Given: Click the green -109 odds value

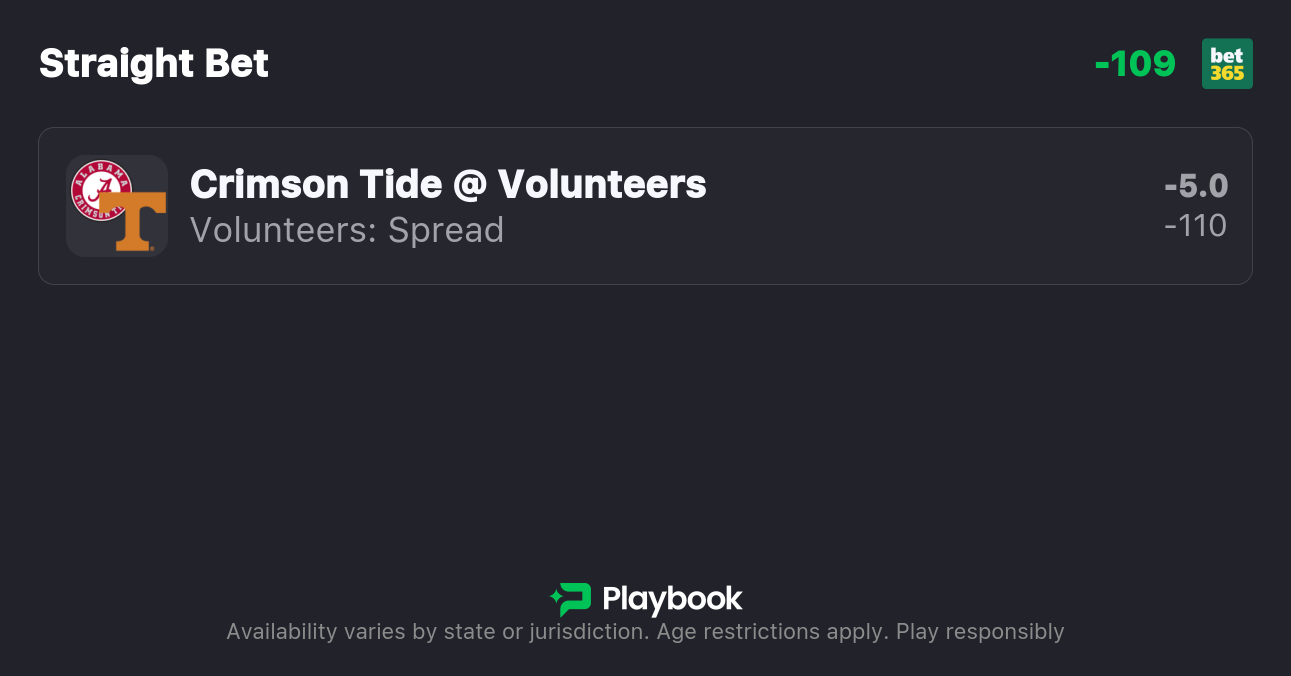Looking at the screenshot, I should [x=1135, y=64].
